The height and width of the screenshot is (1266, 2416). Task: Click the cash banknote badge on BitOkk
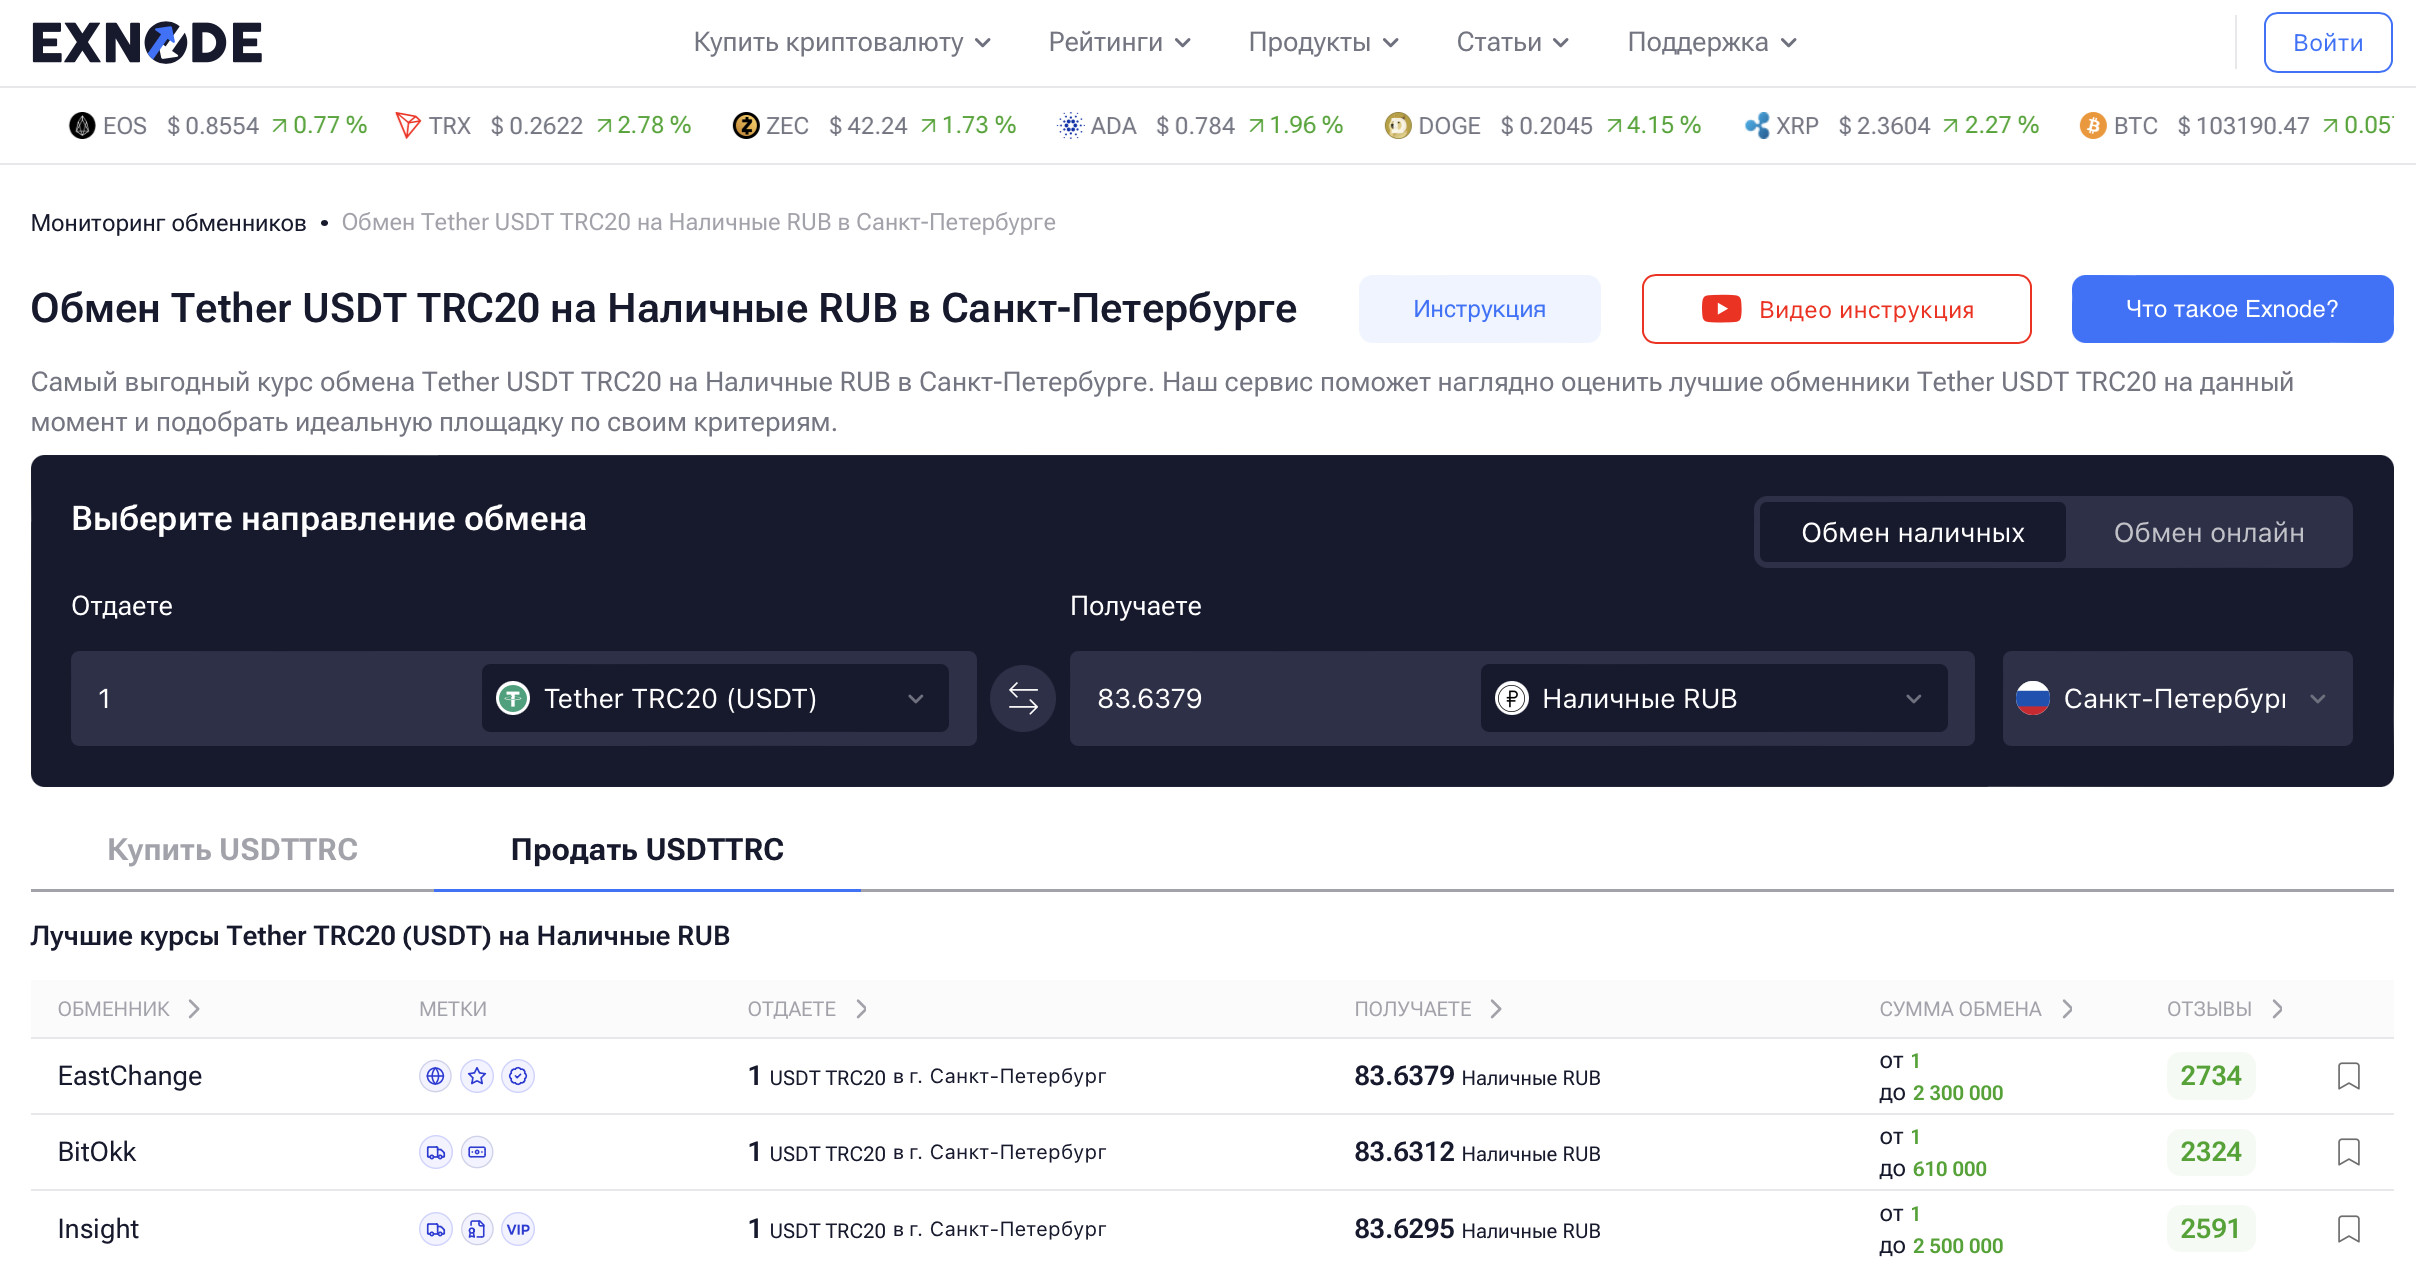click(x=477, y=1152)
